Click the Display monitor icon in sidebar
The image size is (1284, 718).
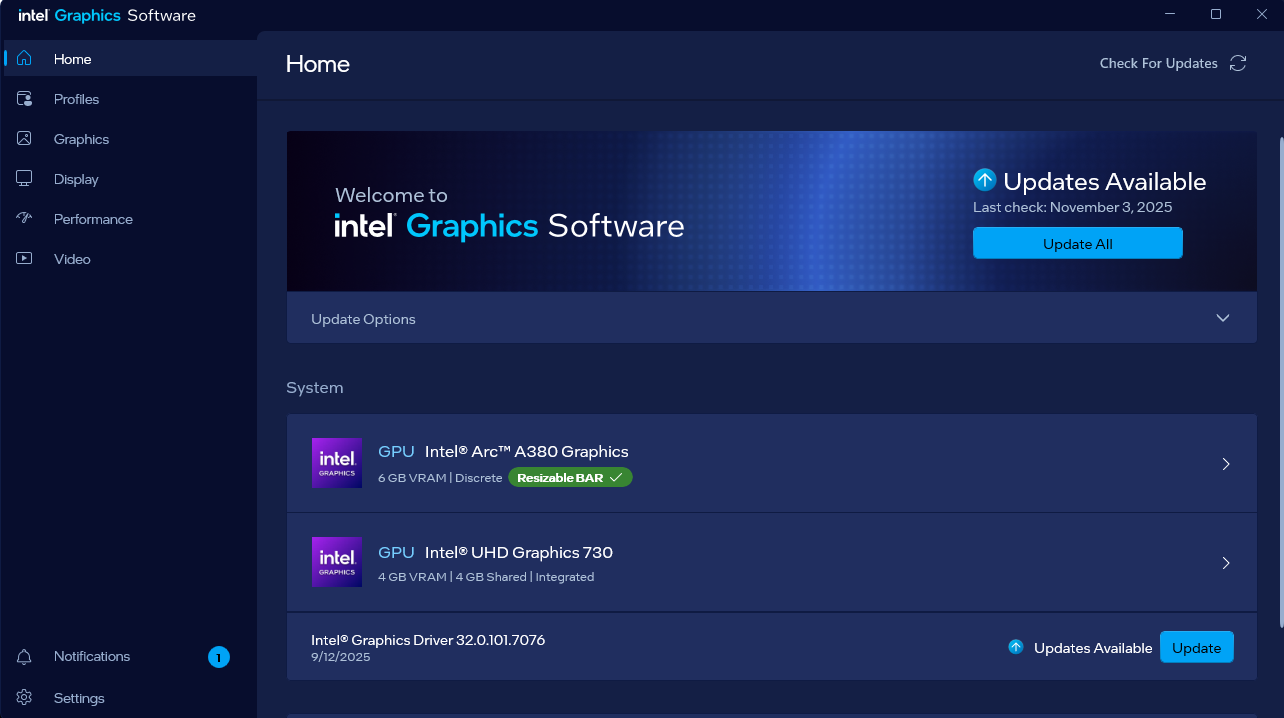[x=25, y=178]
